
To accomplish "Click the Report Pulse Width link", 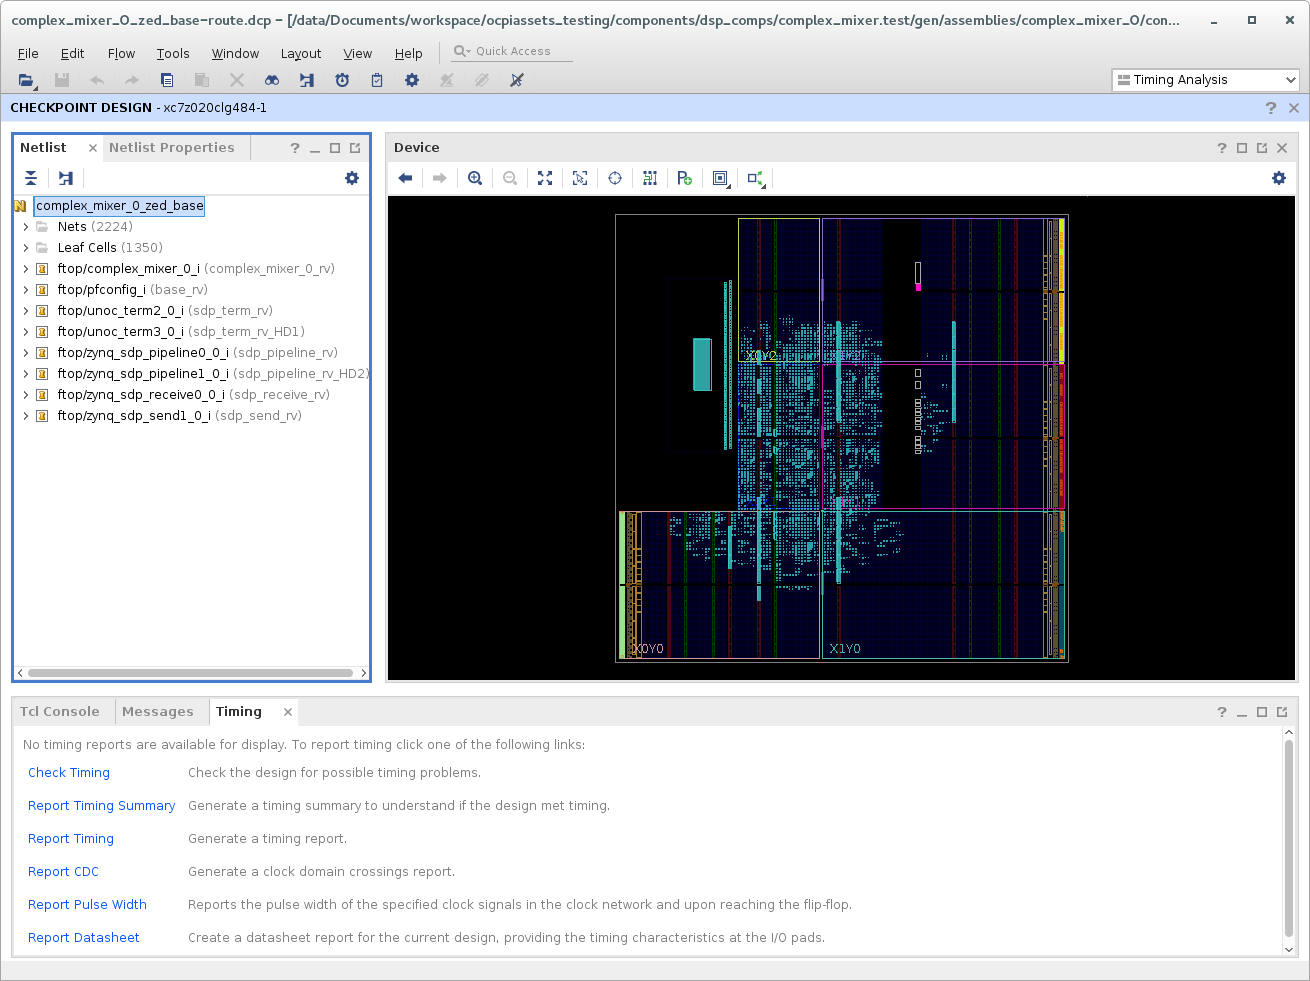I will (88, 905).
